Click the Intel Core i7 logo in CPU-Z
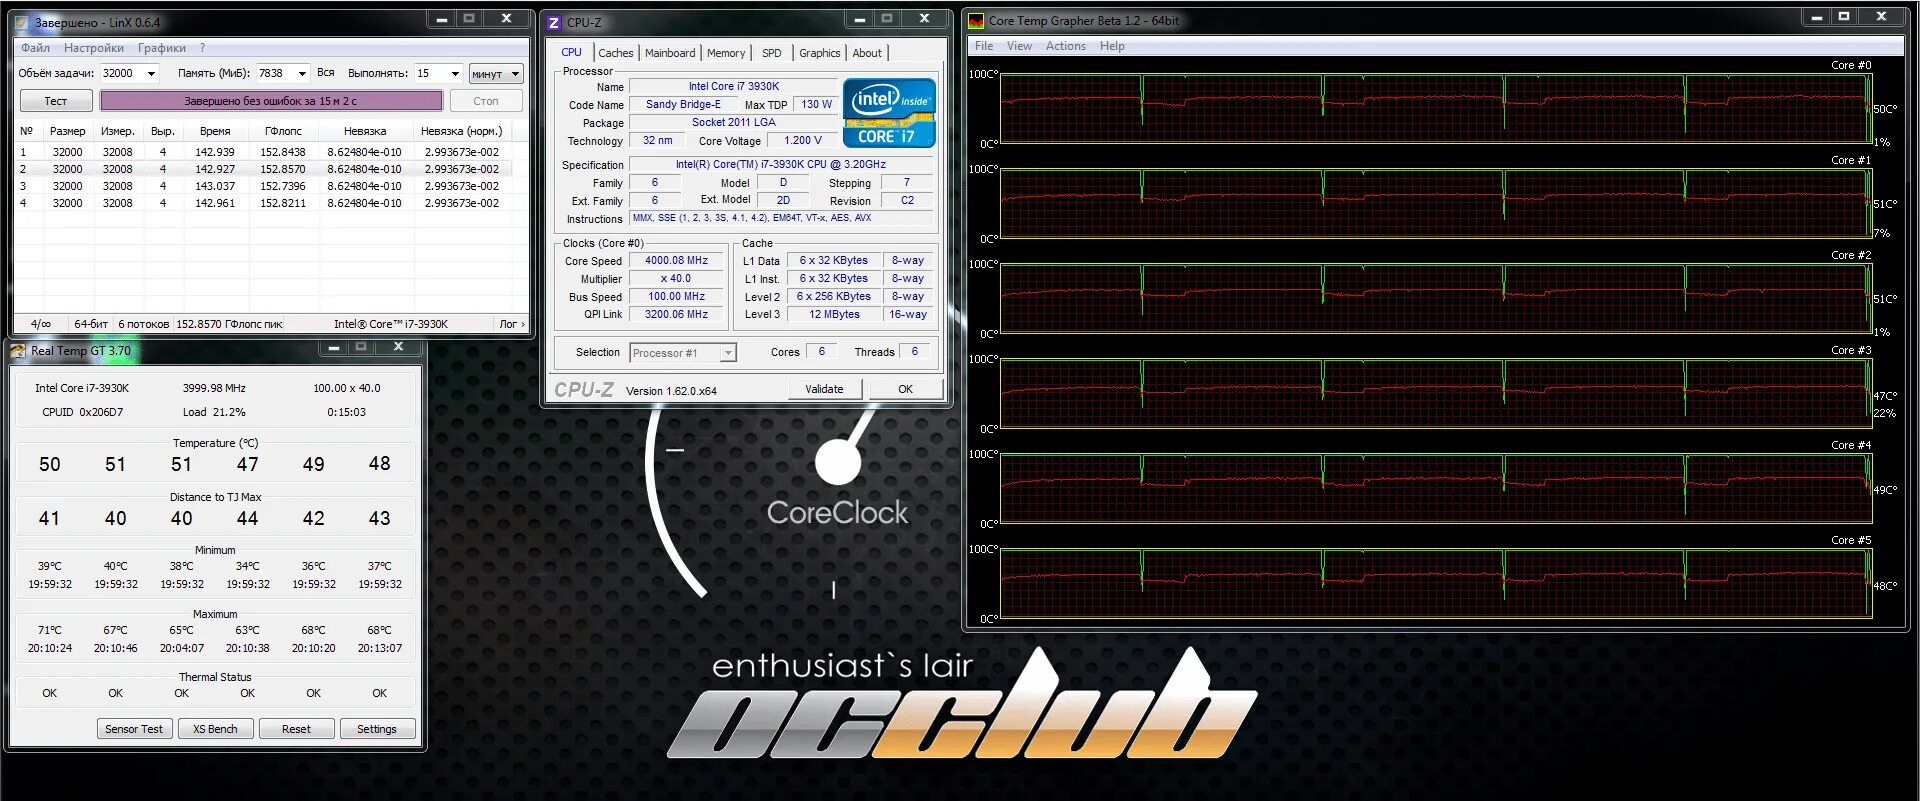Viewport: 1920px width, 801px height. [889, 113]
